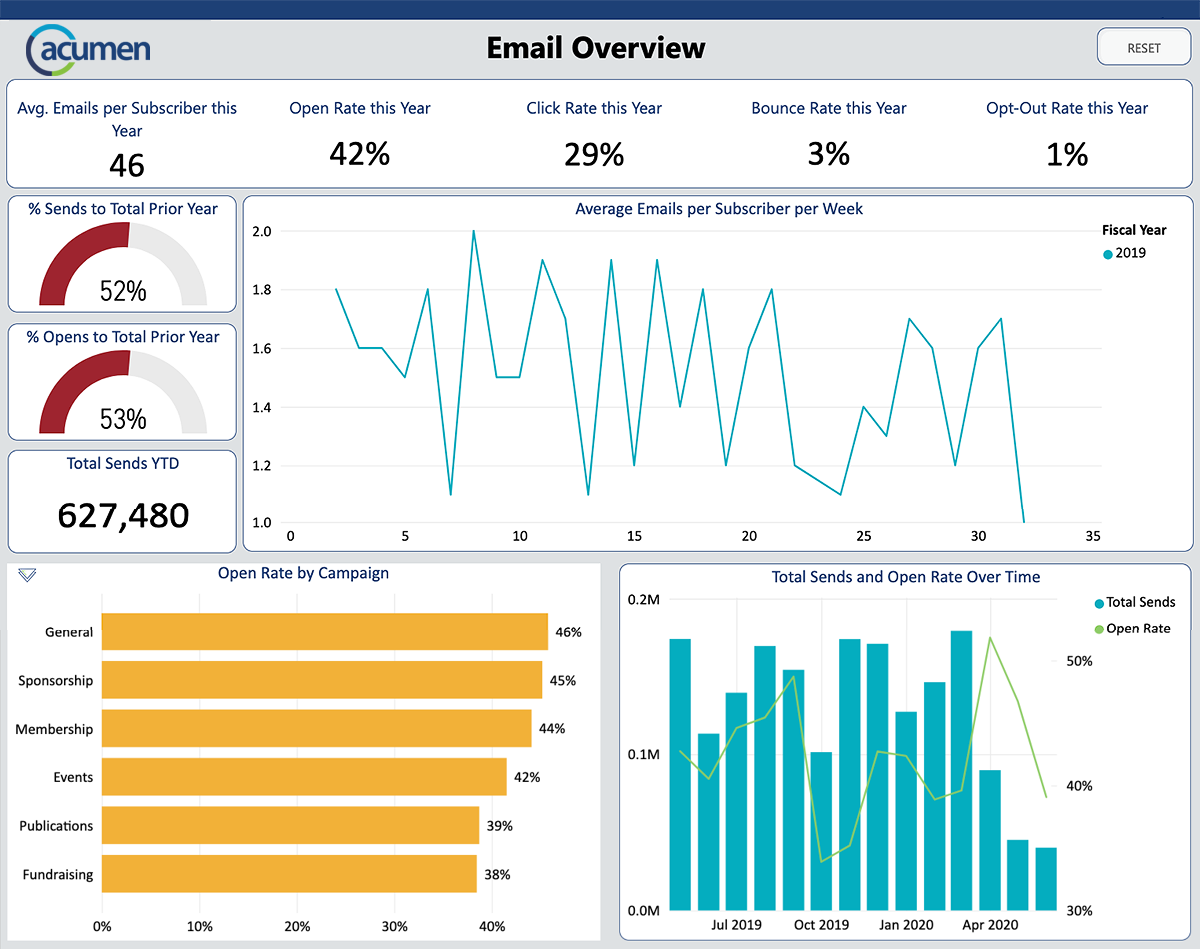
Task: Click the Membership bar at 44%
Action: pyautogui.click(x=316, y=729)
